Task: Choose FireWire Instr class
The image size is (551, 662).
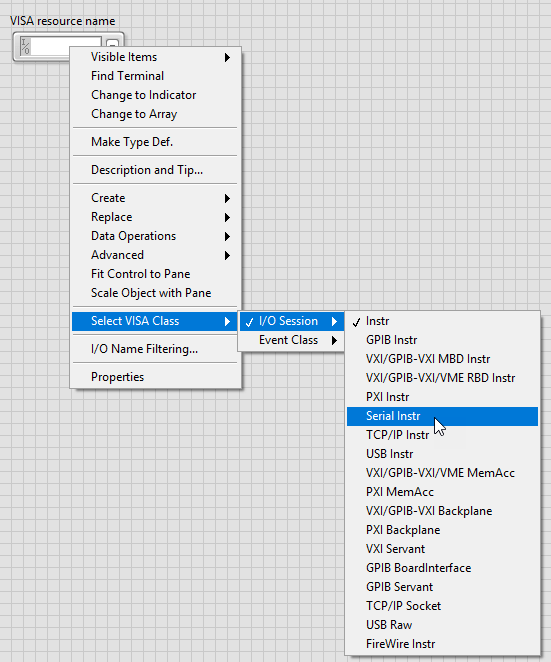Action: [x=442, y=644]
